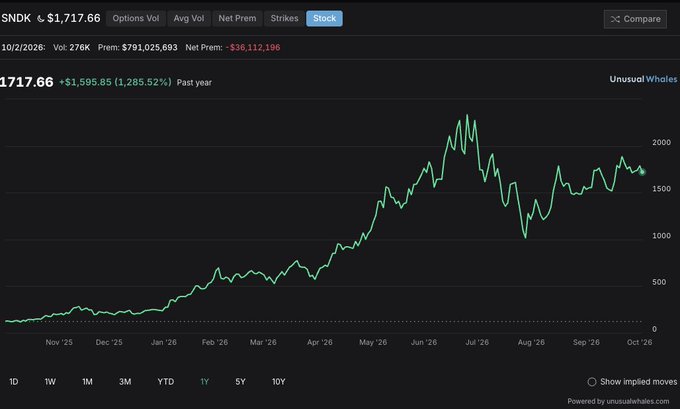Screen dimensions: 680x409
Task: Switch chart to 5Y range
Action: tap(240, 382)
